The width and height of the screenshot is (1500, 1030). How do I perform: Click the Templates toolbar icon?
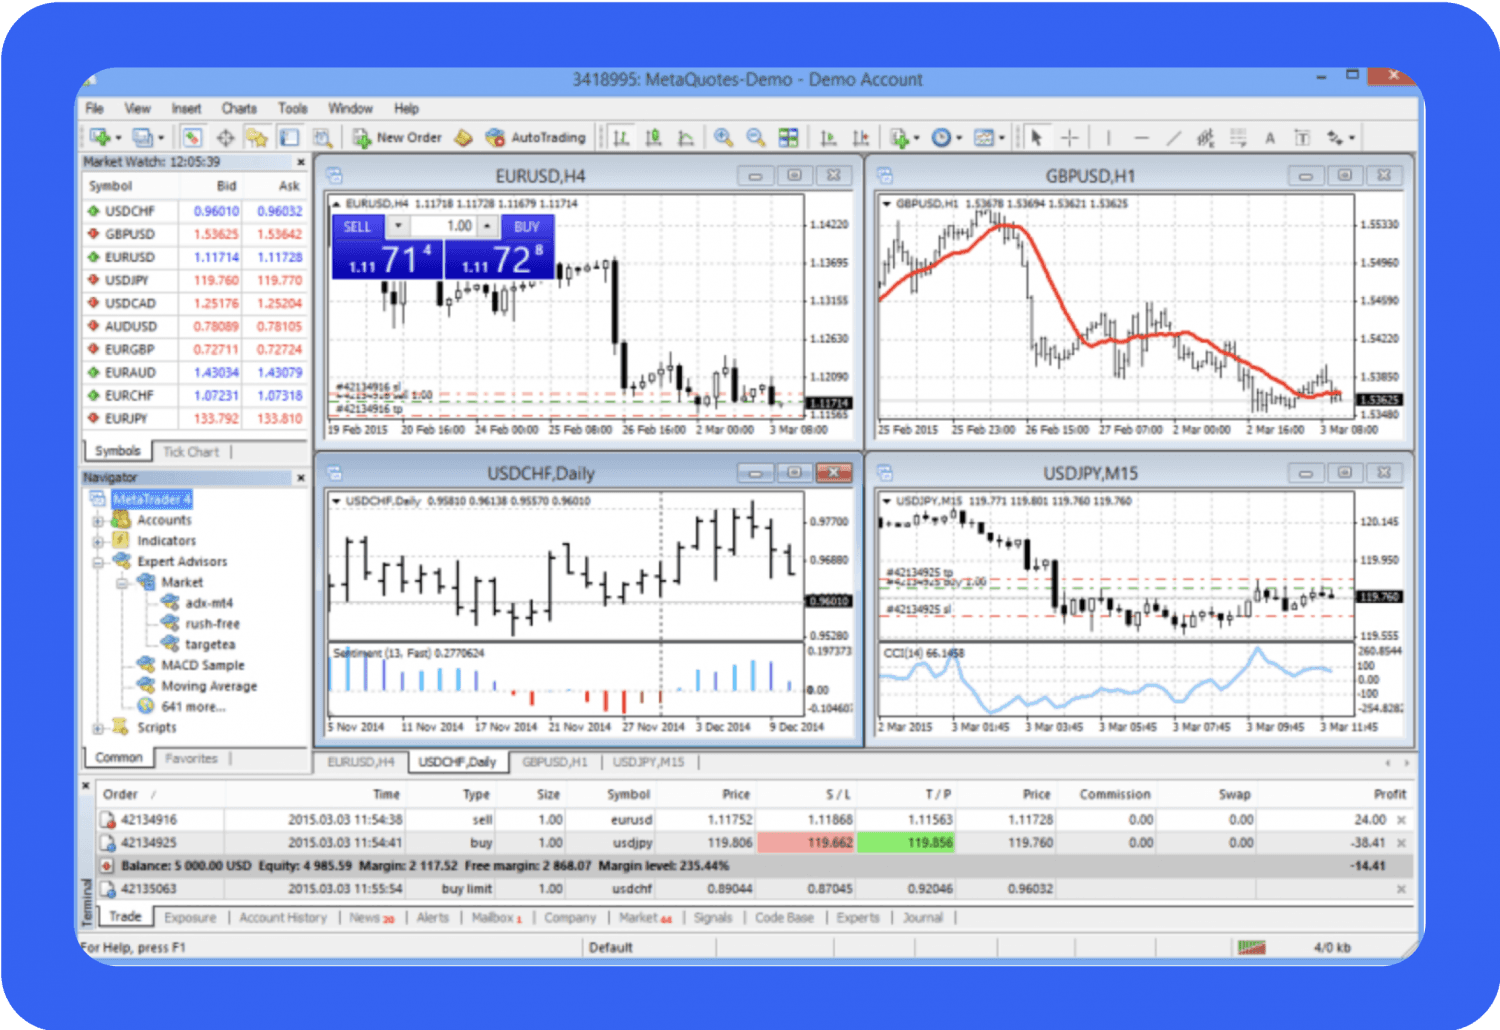(x=984, y=137)
